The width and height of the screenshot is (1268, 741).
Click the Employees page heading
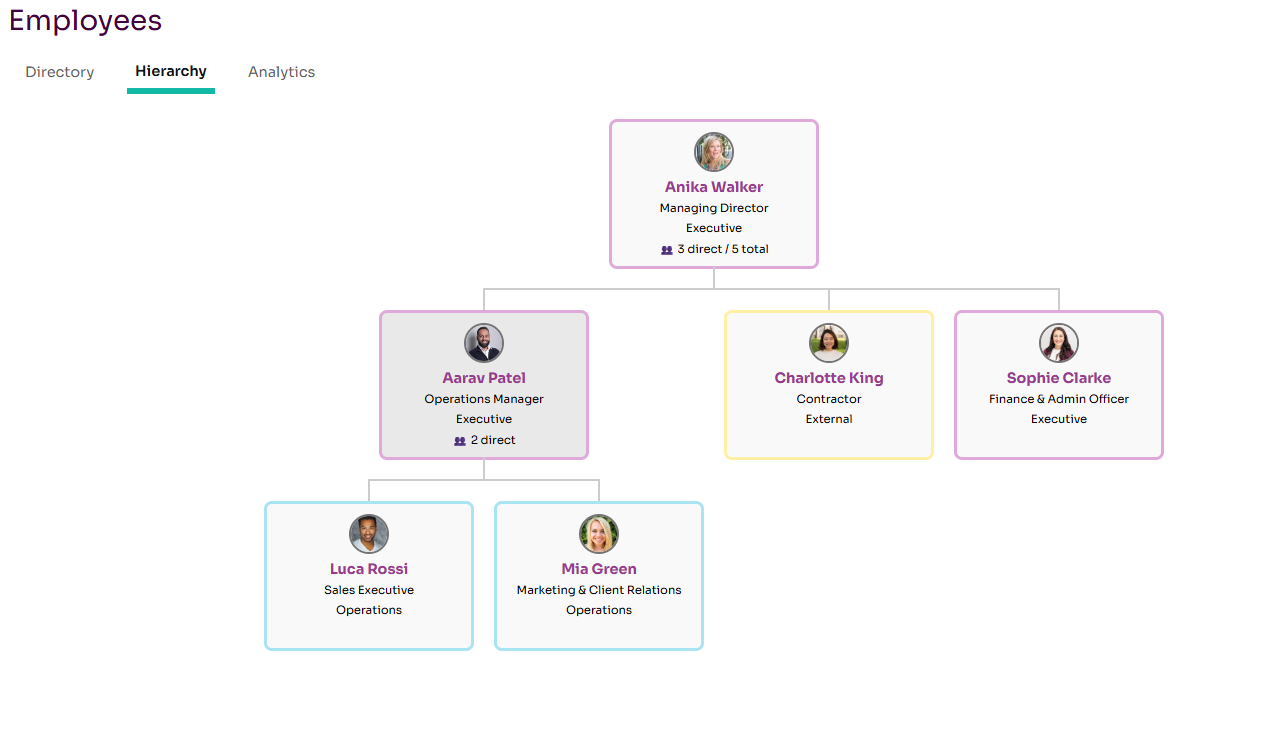tap(85, 20)
